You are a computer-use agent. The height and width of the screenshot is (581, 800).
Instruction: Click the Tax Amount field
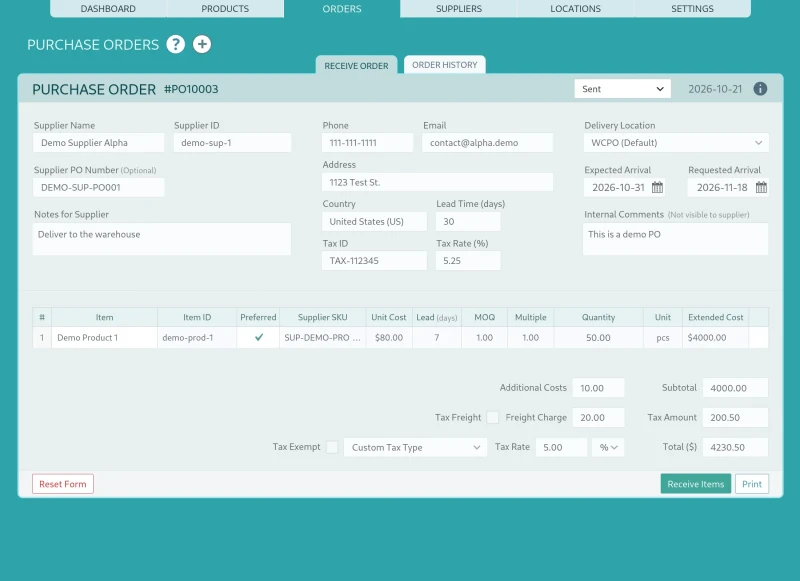[x=735, y=418]
